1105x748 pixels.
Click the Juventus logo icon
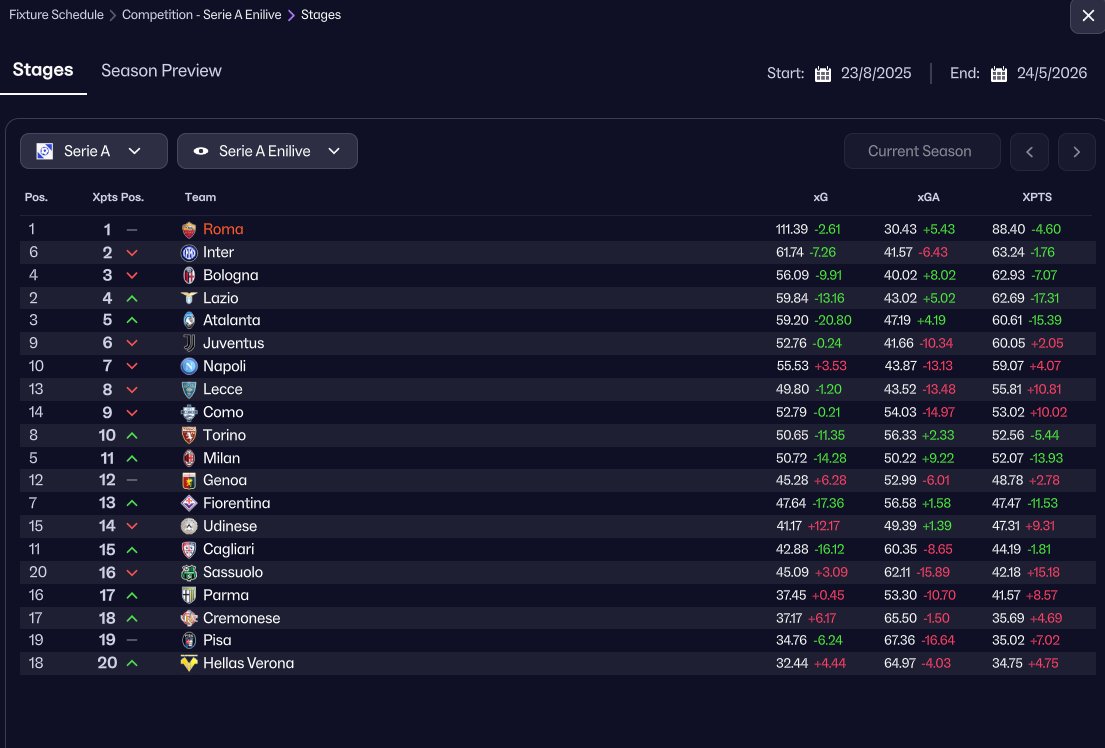click(x=189, y=343)
